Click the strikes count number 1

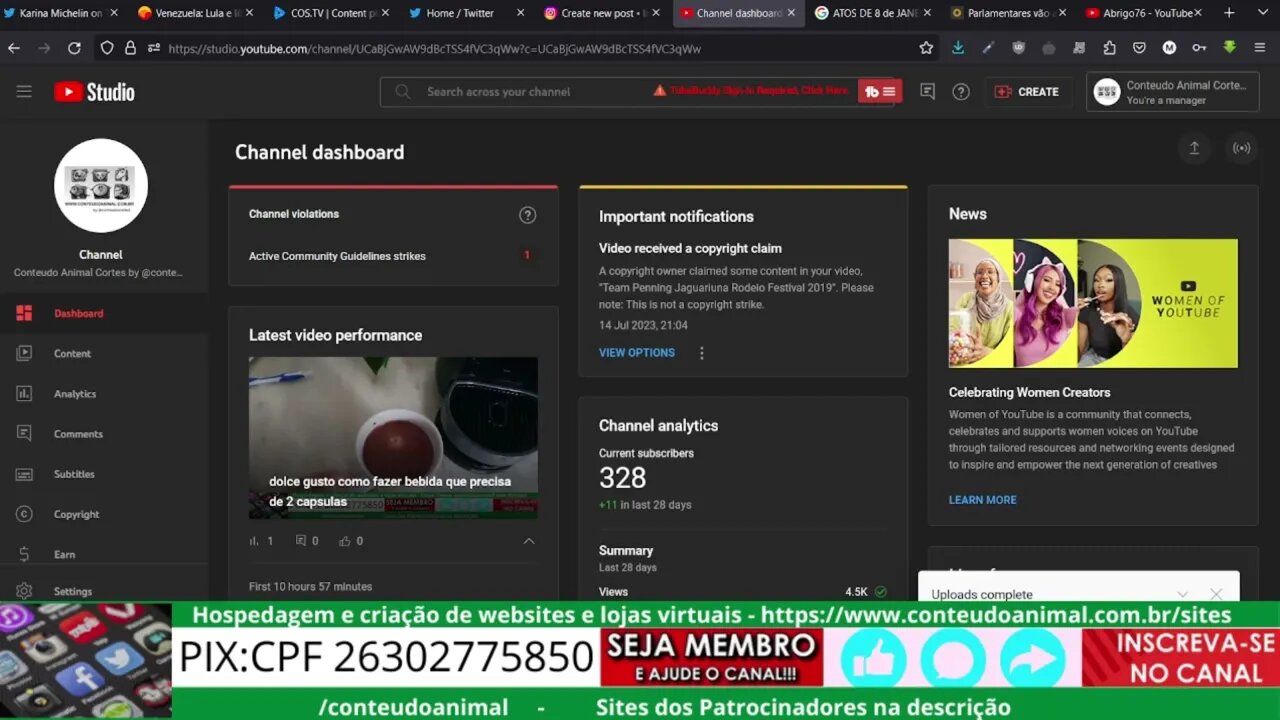click(527, 256)
